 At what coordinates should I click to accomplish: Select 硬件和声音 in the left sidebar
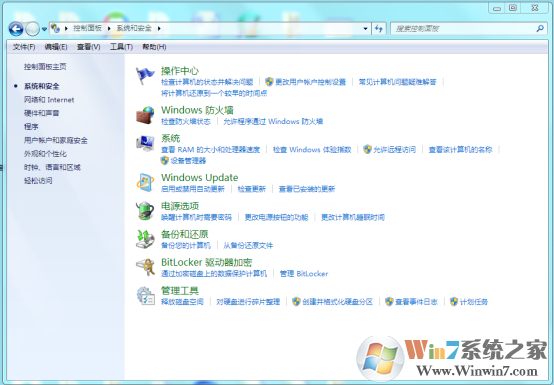42,113
